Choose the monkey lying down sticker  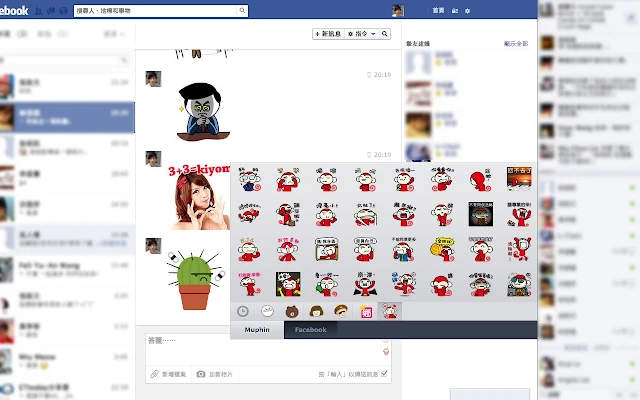249,214
